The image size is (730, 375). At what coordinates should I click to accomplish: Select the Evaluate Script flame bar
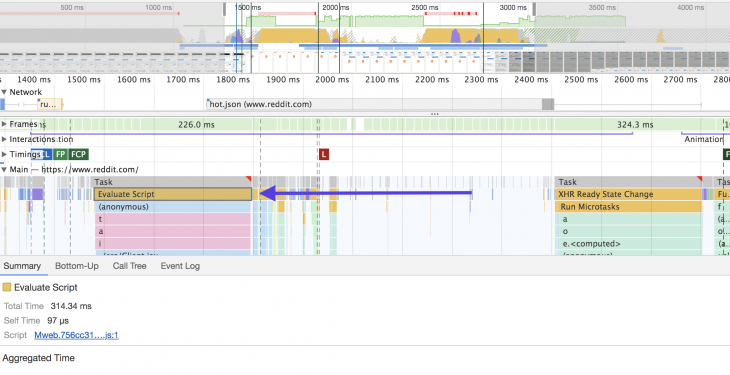pos(173,194)
